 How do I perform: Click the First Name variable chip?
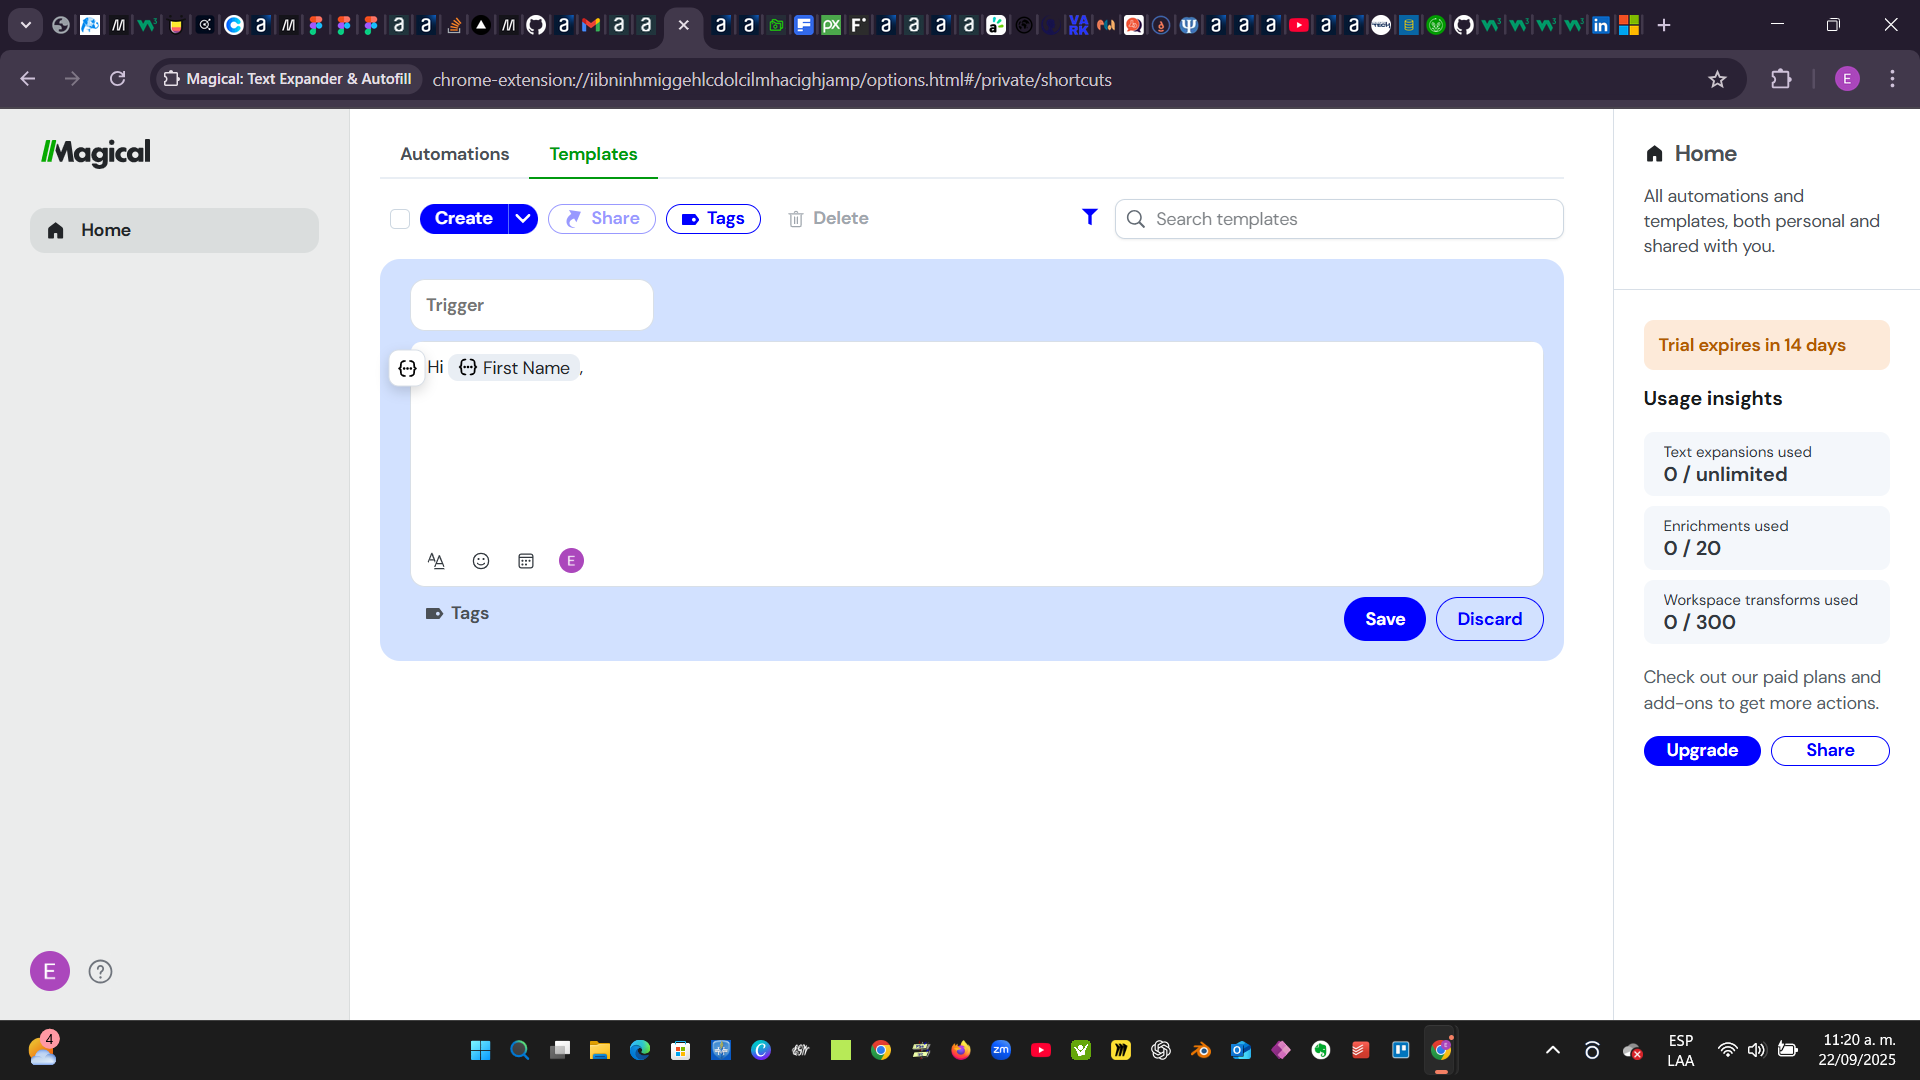click(x=515, y=368)
